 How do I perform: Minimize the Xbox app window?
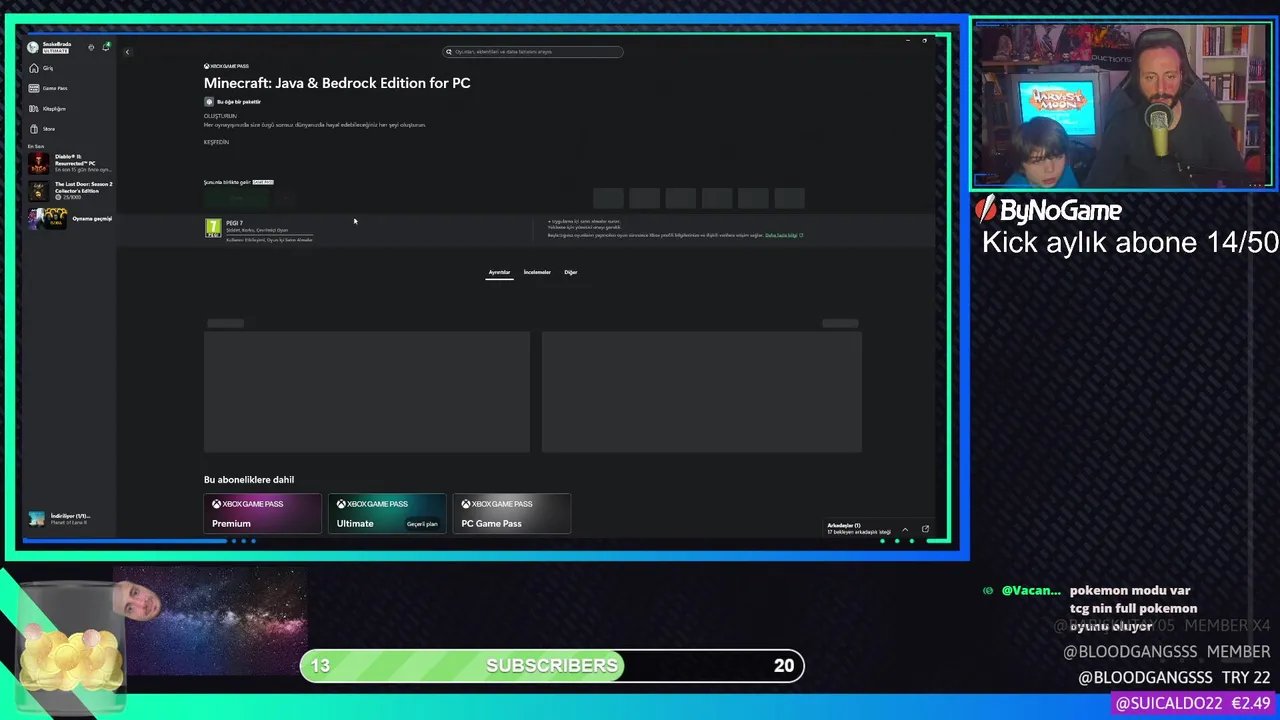tap(907, 41)
